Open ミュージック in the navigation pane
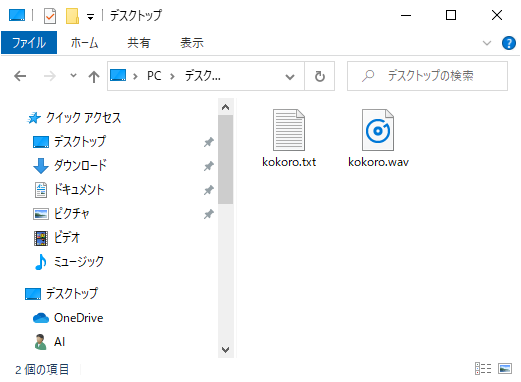The width and height of the screenshot is (521, 382). (79, 261)
